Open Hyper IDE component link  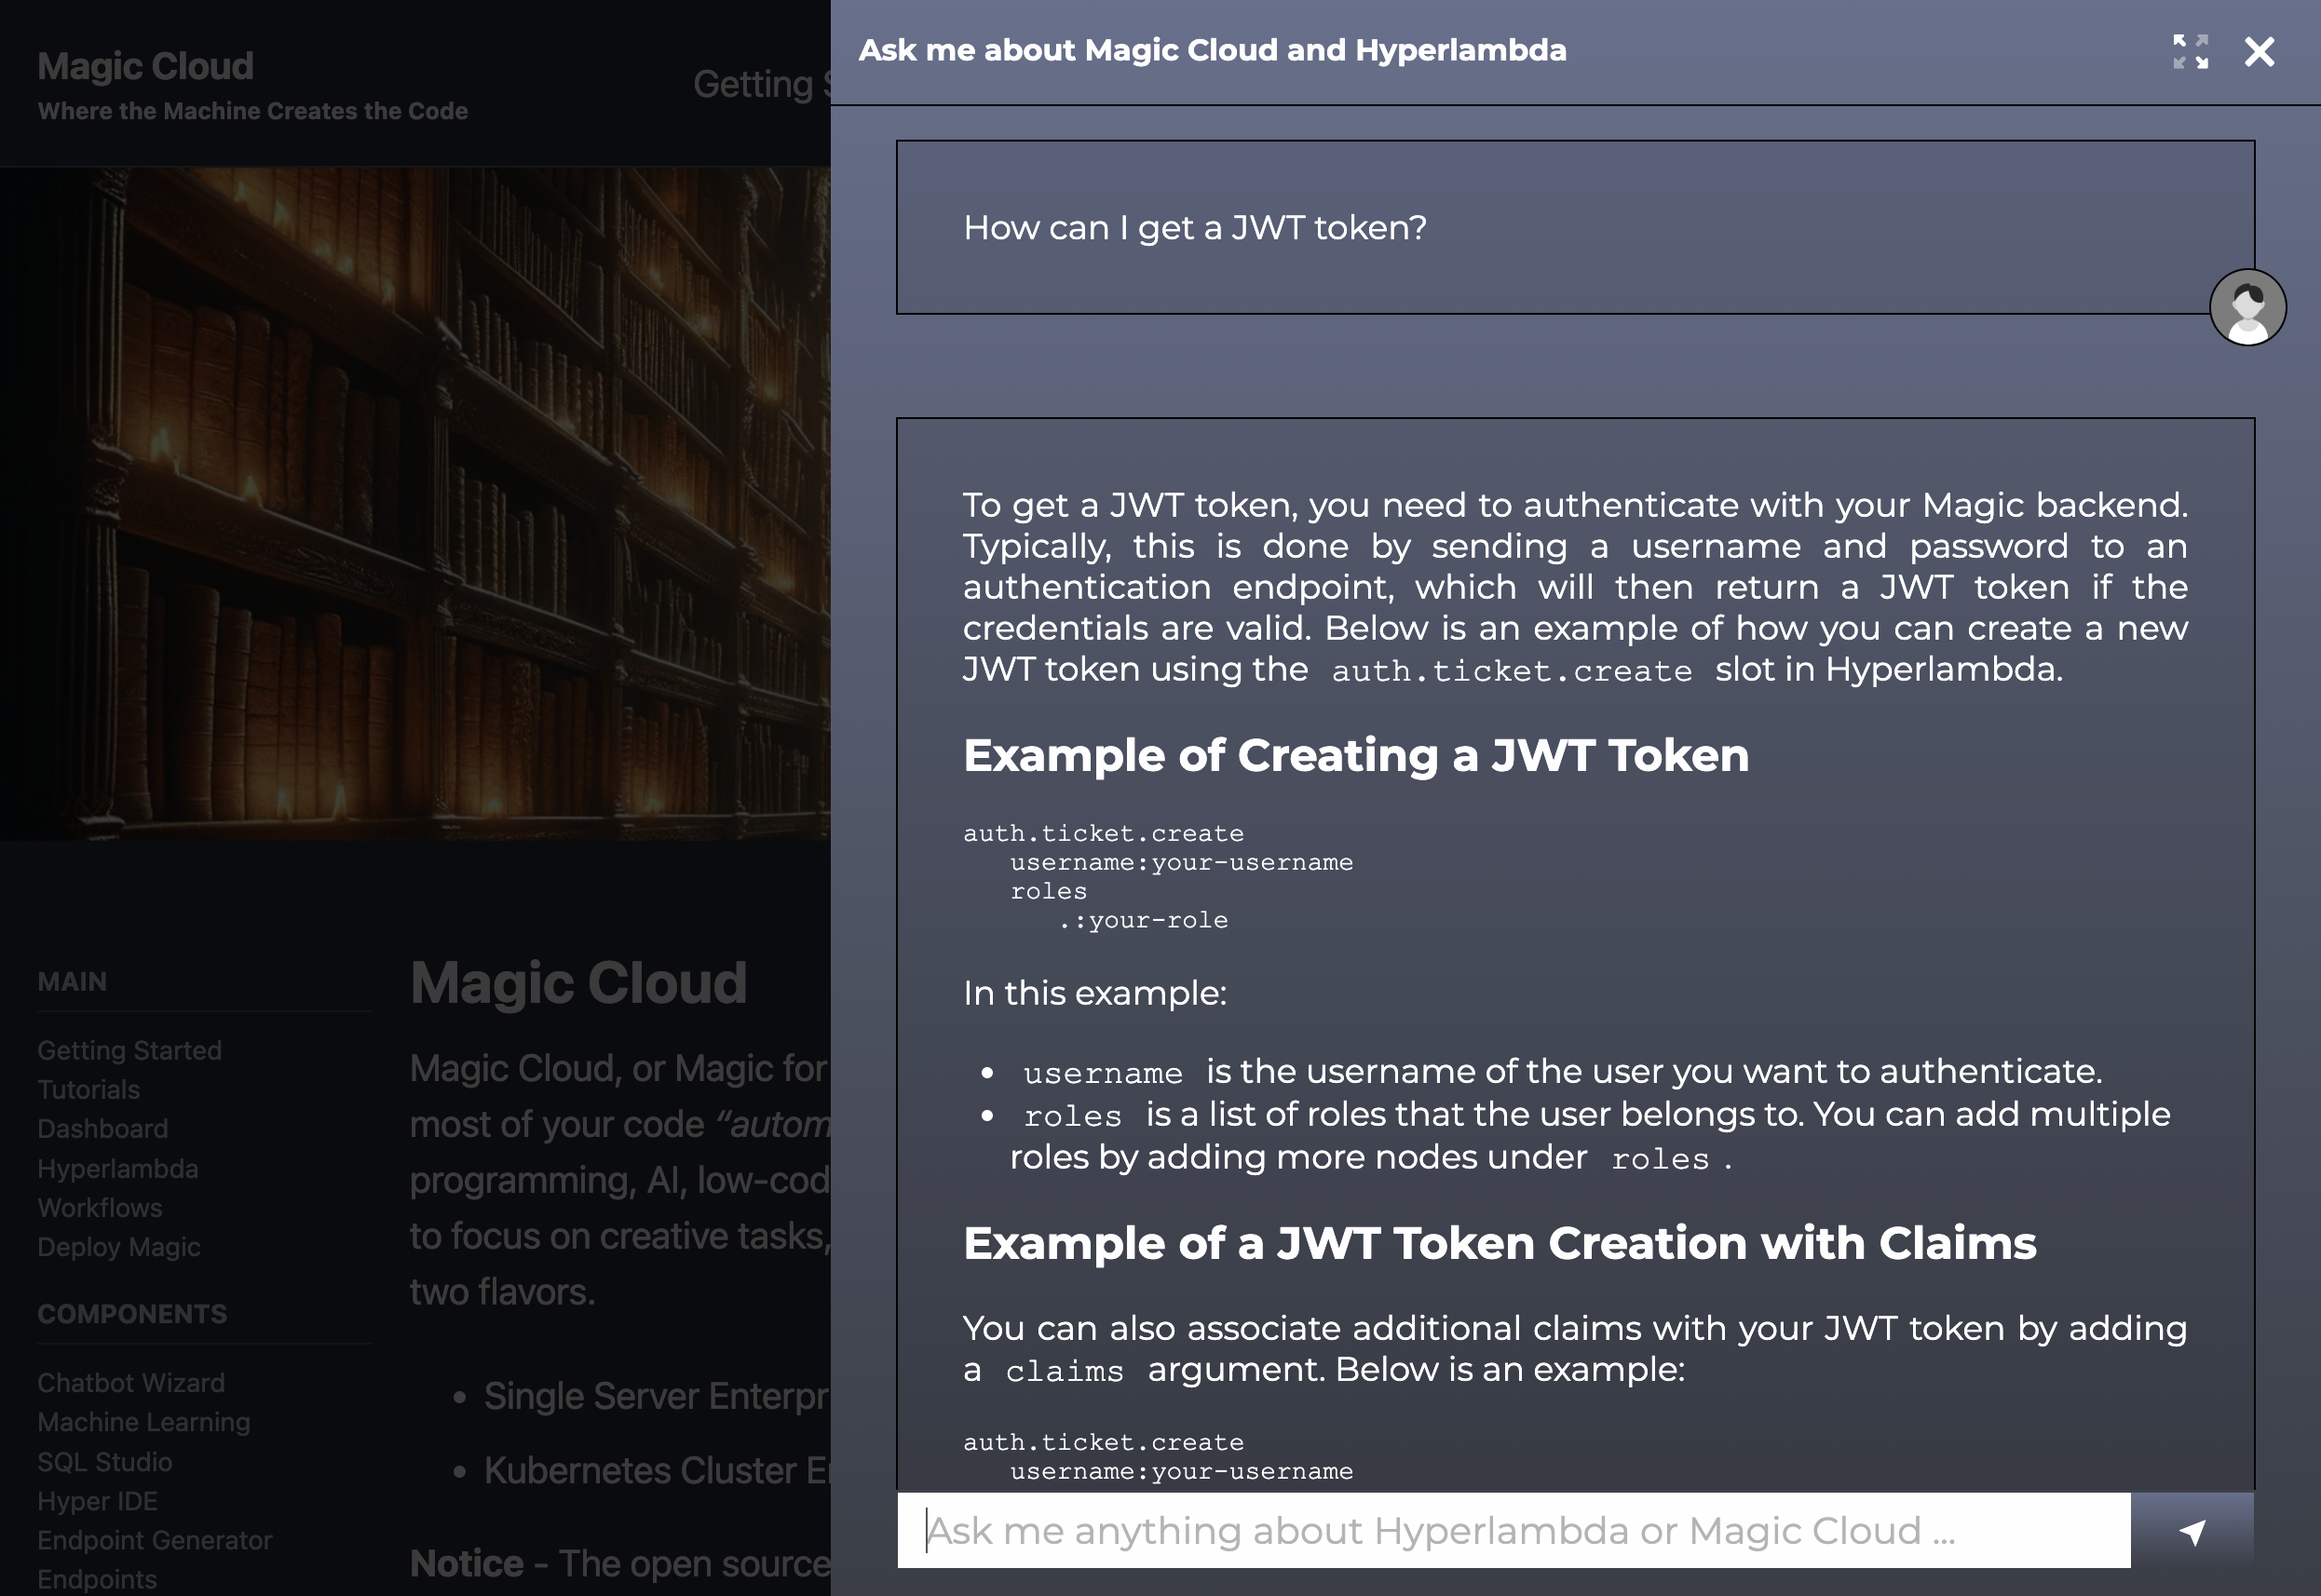click(97, 1501)
